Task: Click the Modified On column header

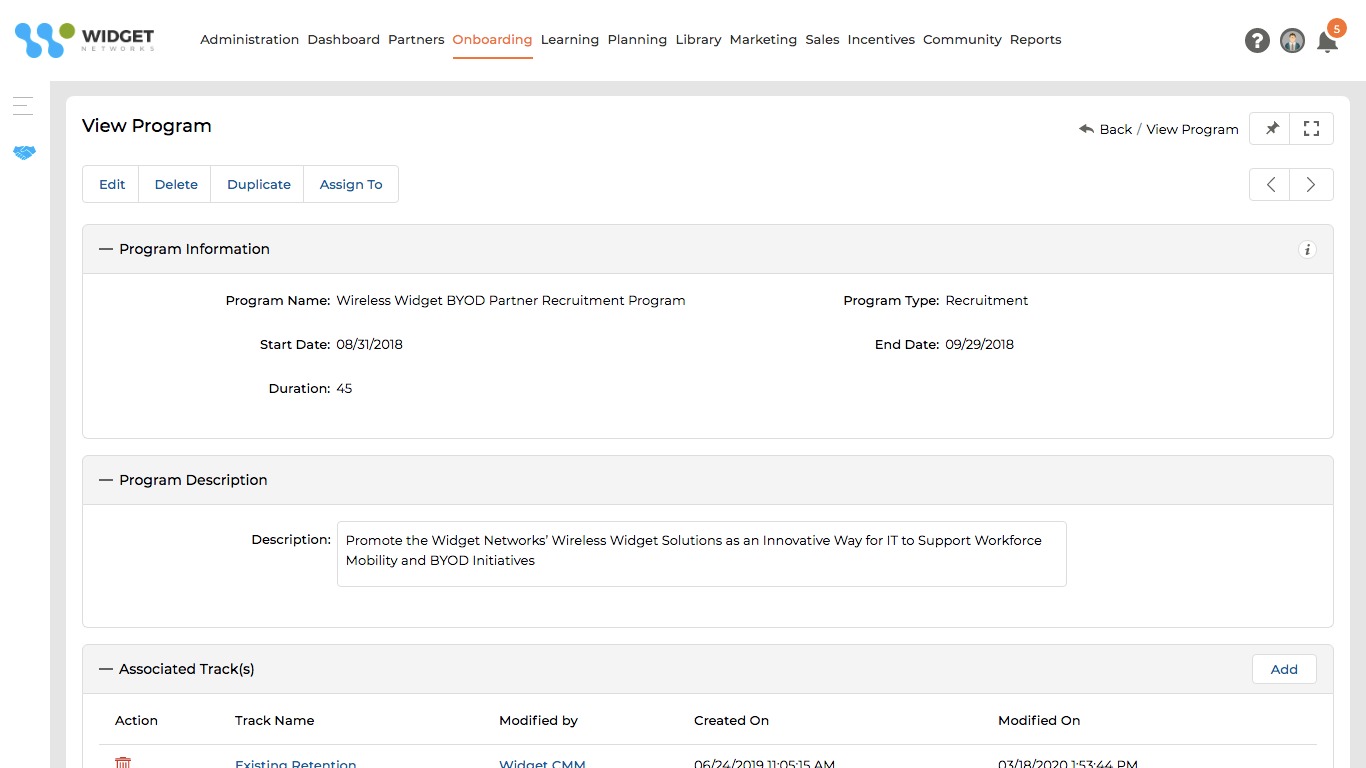Action: click(1039, 720)
